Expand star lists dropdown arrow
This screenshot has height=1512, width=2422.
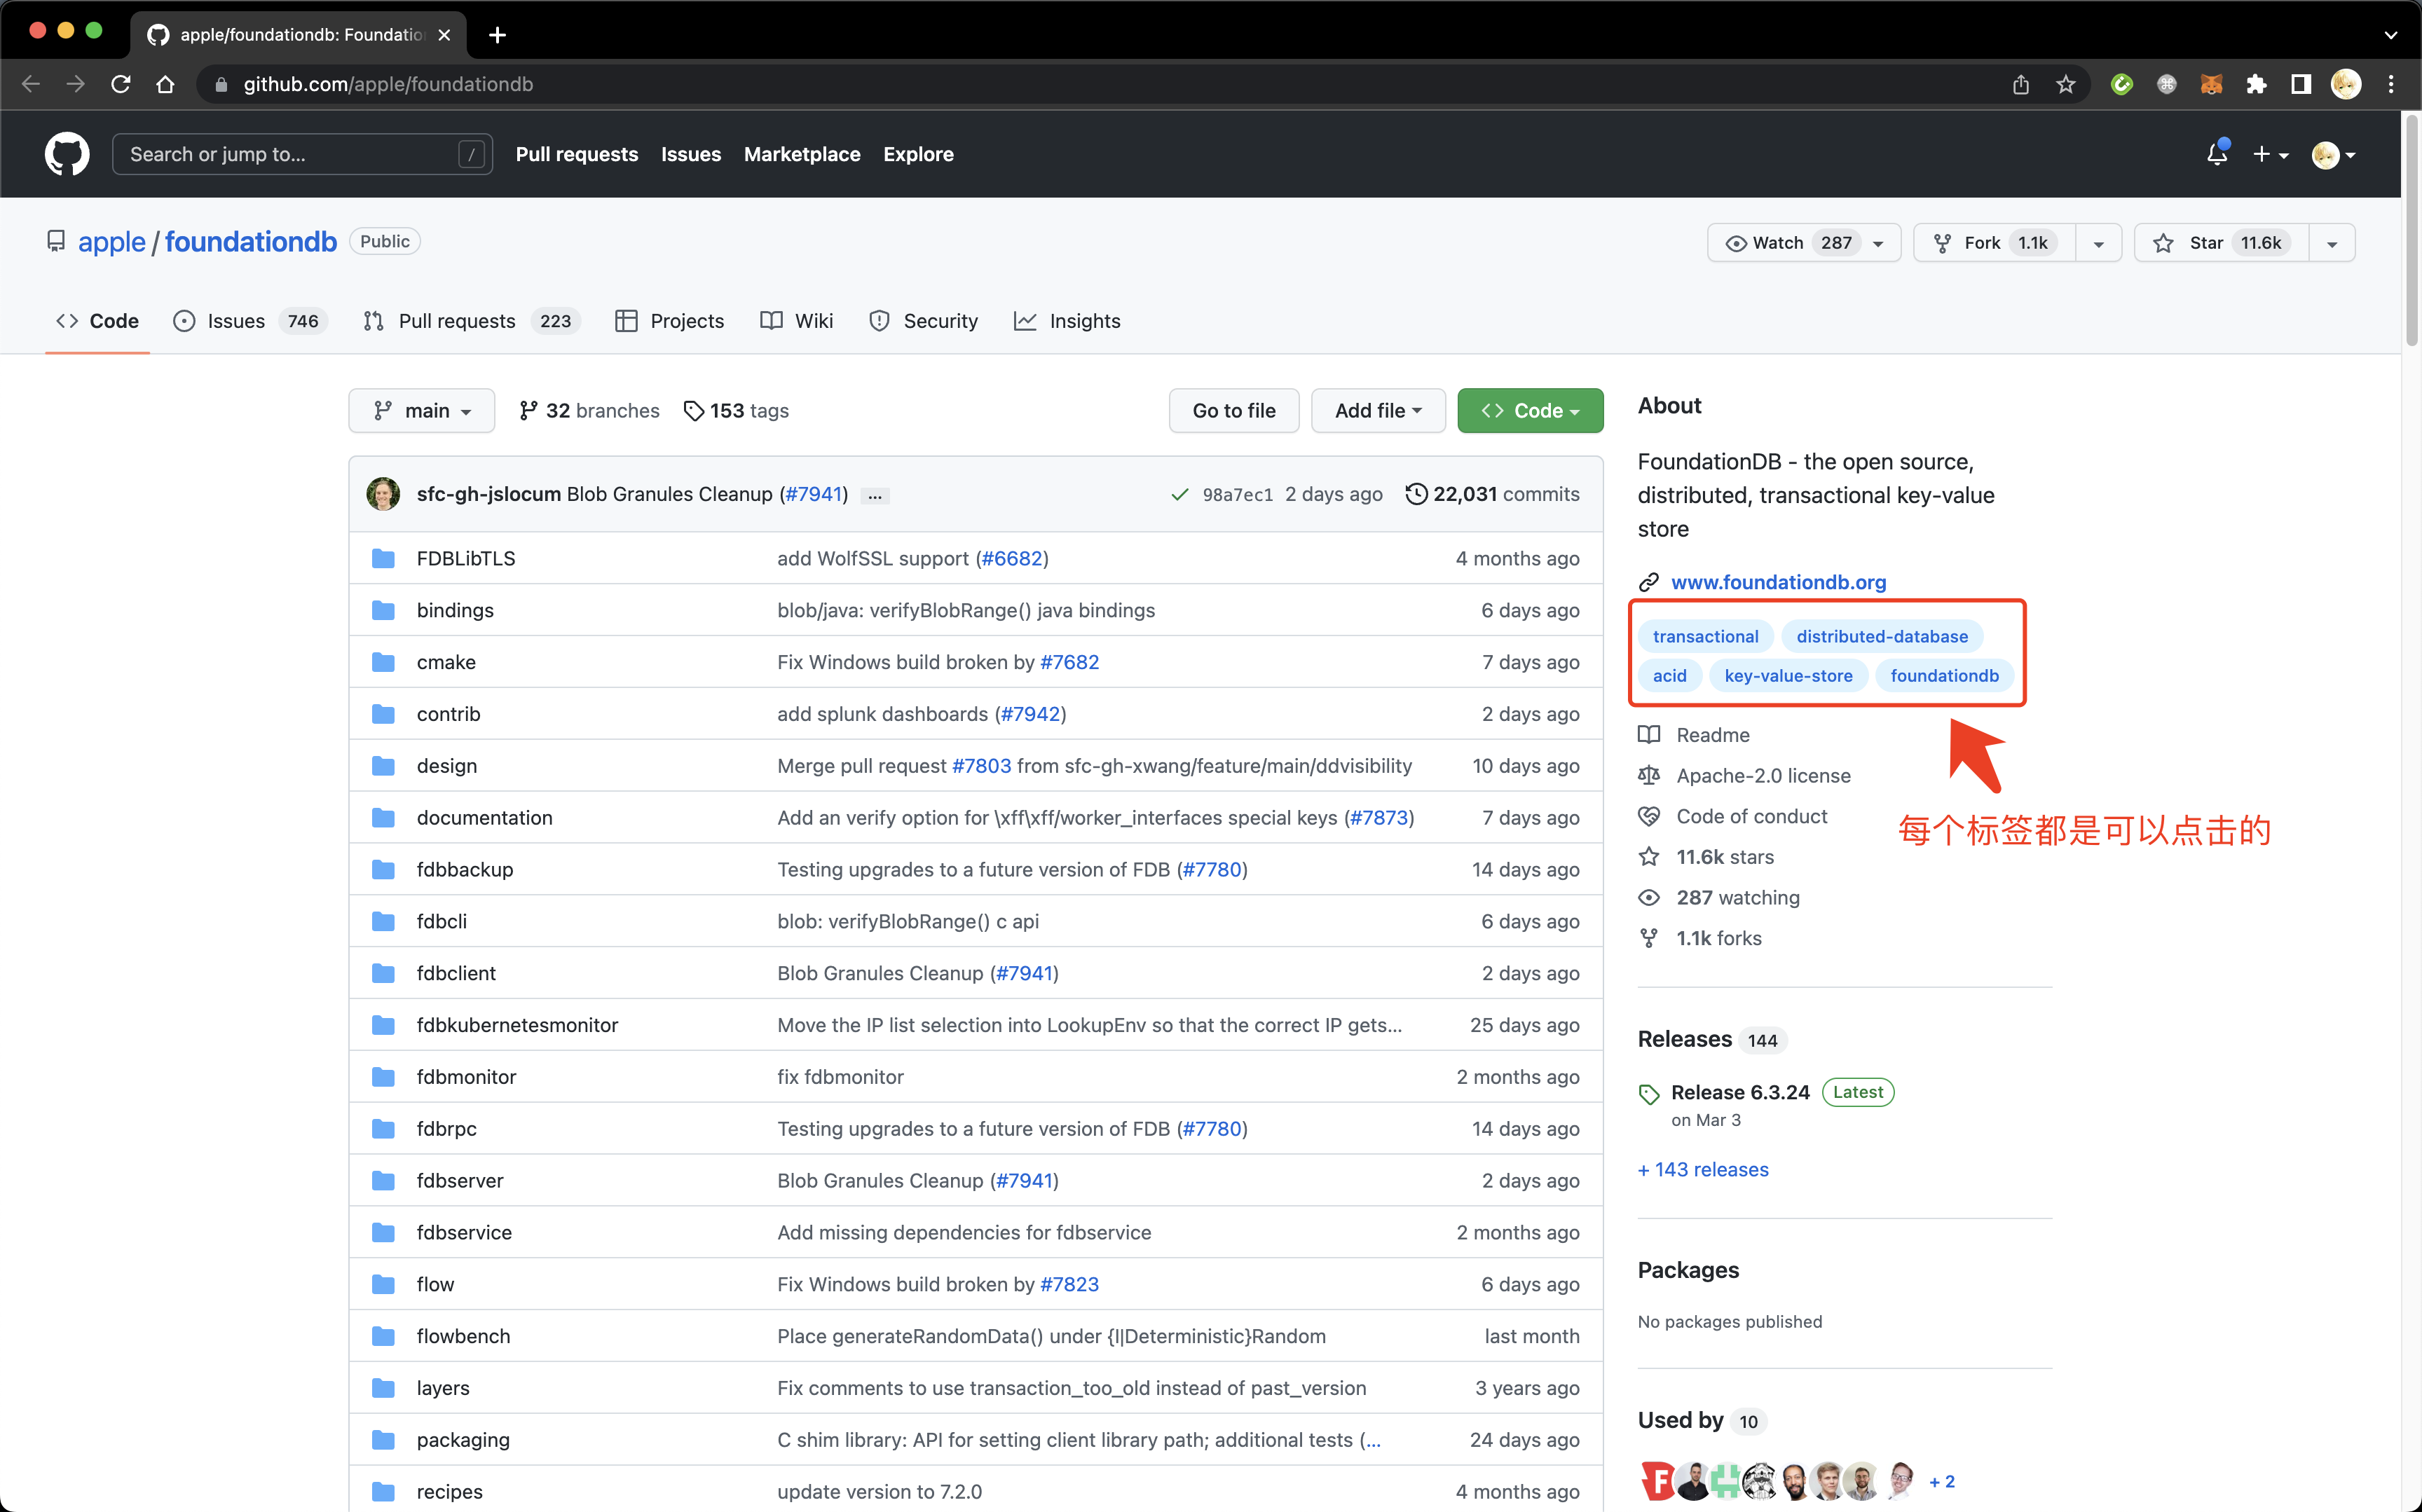pyautogui.click(x=2332, y=243)
